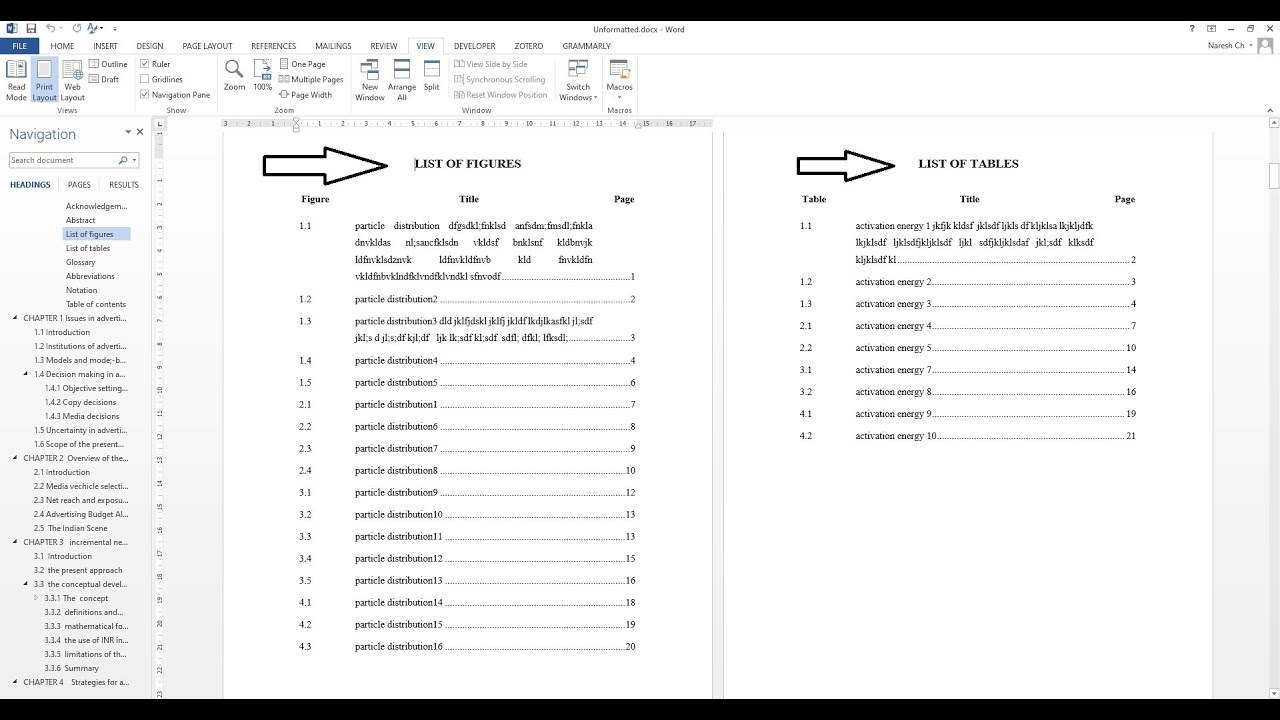
Task: Go to List of tables heading
Action: (x=88, y=248)
